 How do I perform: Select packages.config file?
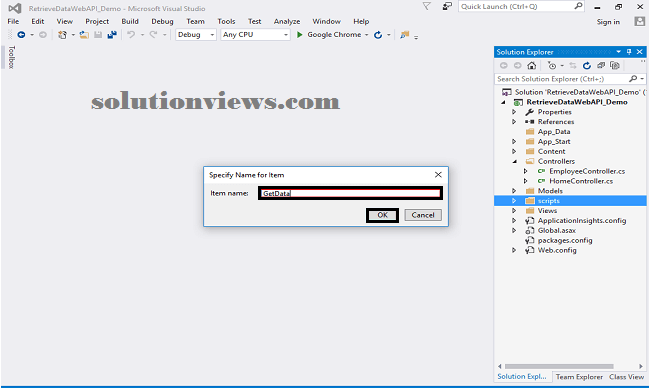coord(565,240)
